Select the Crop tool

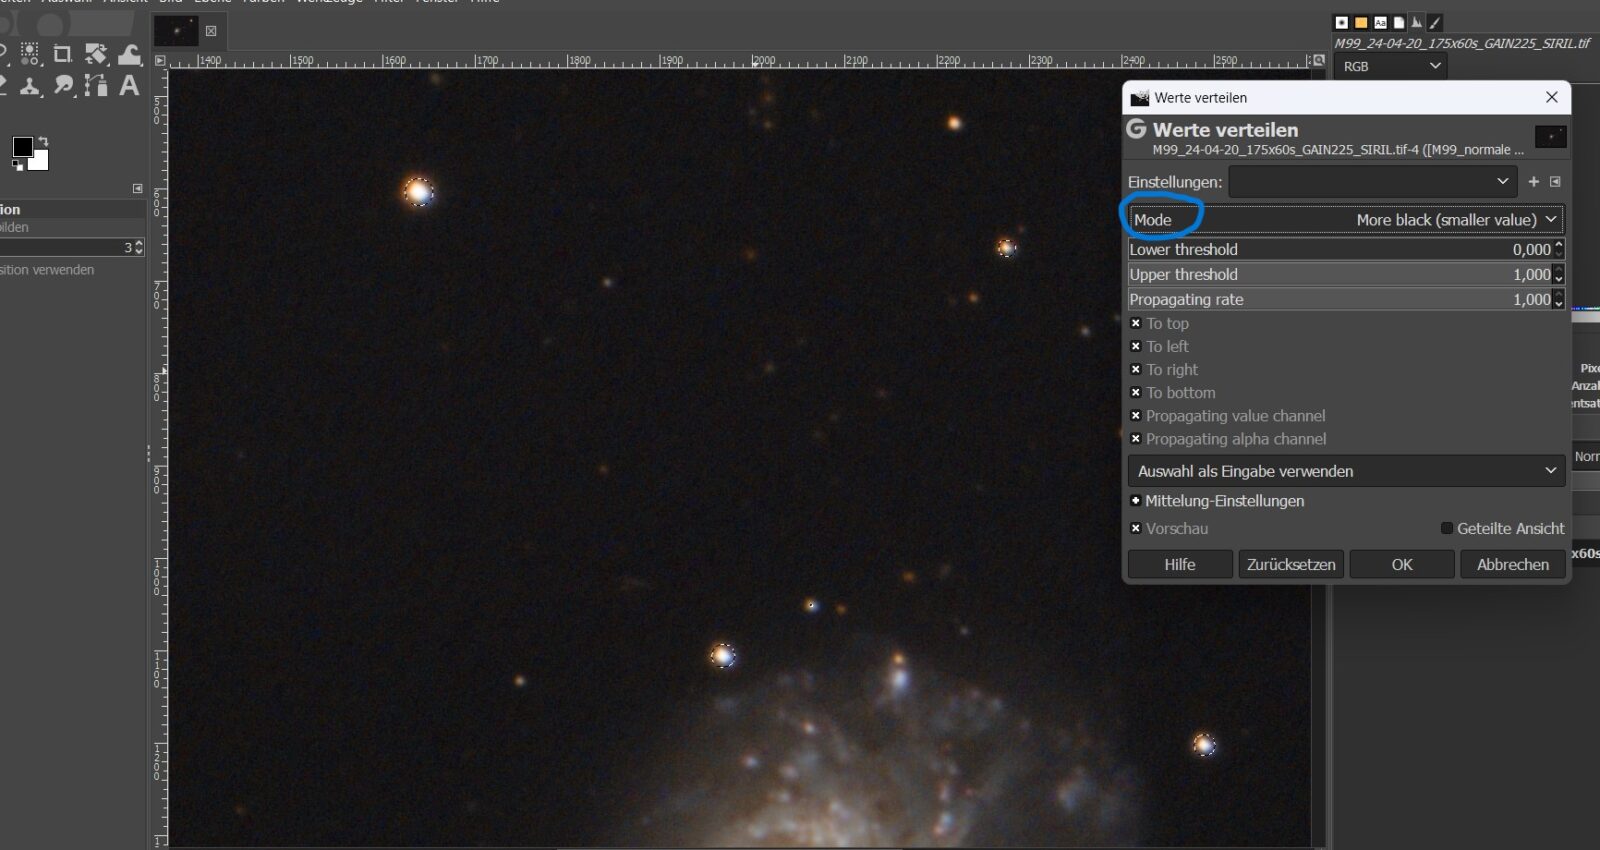(62, 54)
